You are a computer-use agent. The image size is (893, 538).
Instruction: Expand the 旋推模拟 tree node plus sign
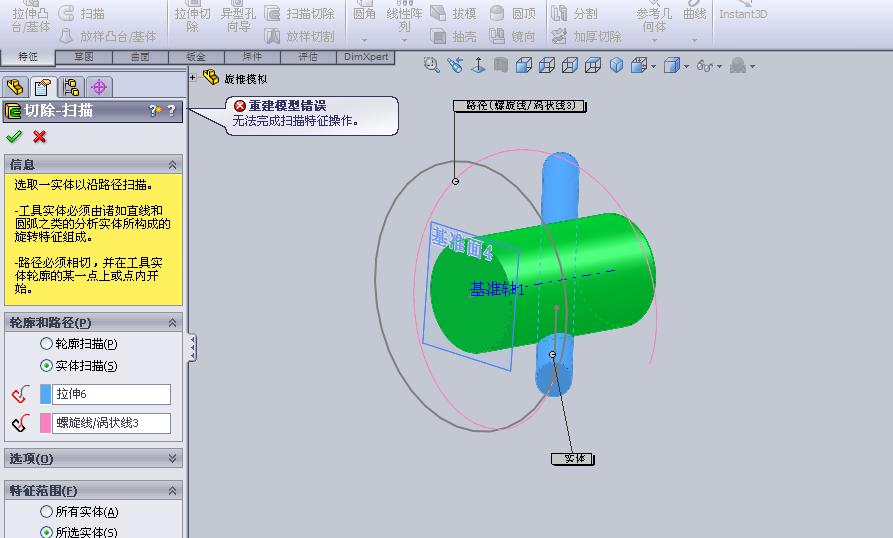click(192, 77)
